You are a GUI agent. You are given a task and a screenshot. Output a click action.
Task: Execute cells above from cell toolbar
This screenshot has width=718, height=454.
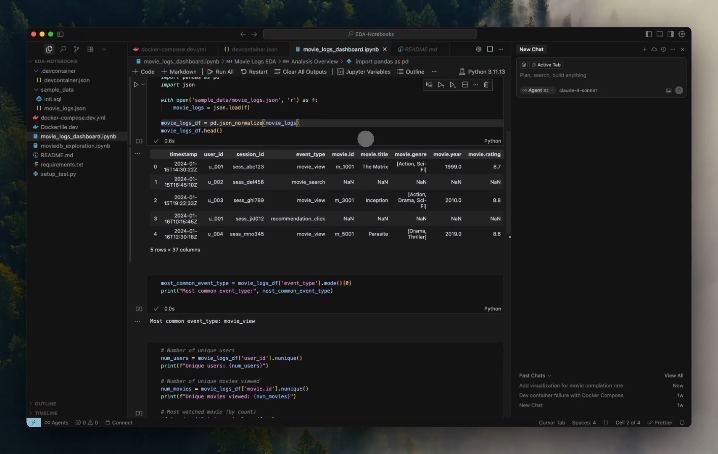click(x=441, y=85)
